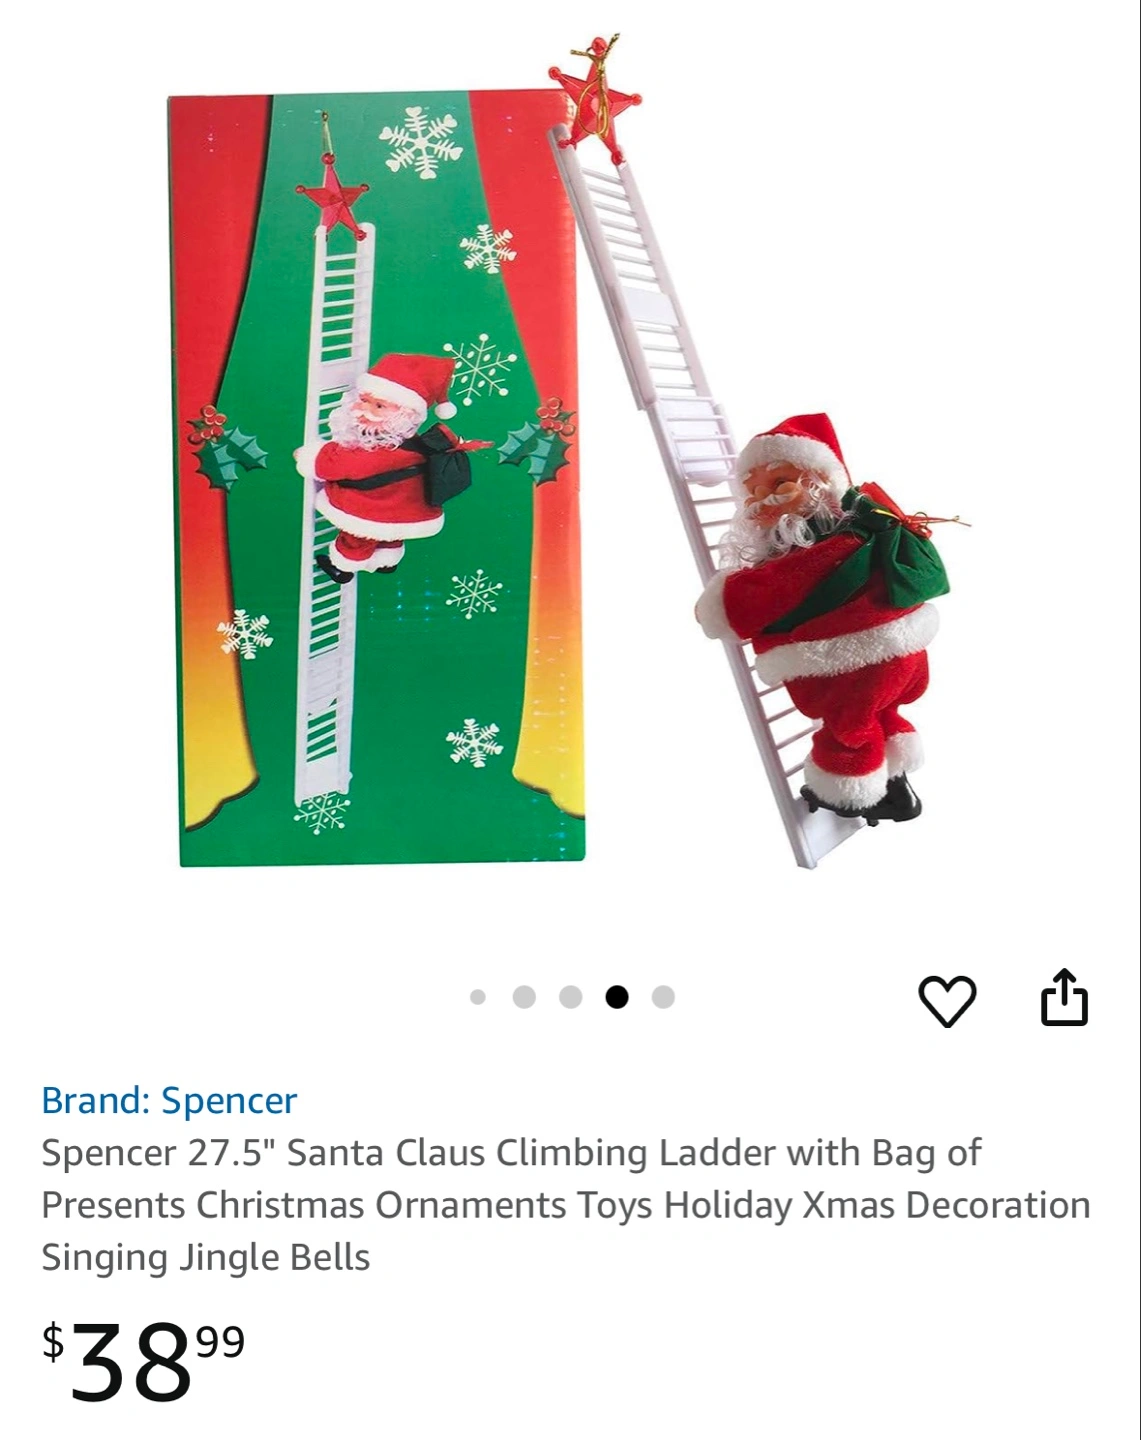Tap the red star printed on the box

(x=331, y=197)
